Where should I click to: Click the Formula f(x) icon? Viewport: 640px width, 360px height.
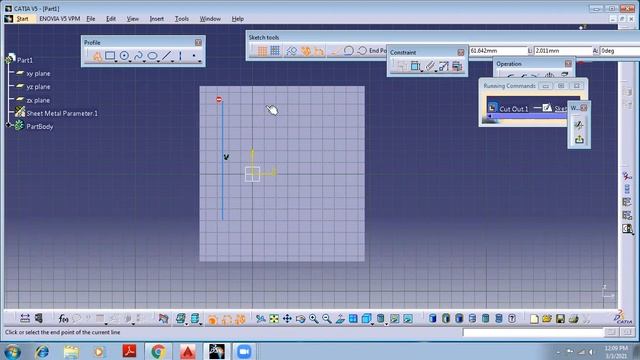63,318
